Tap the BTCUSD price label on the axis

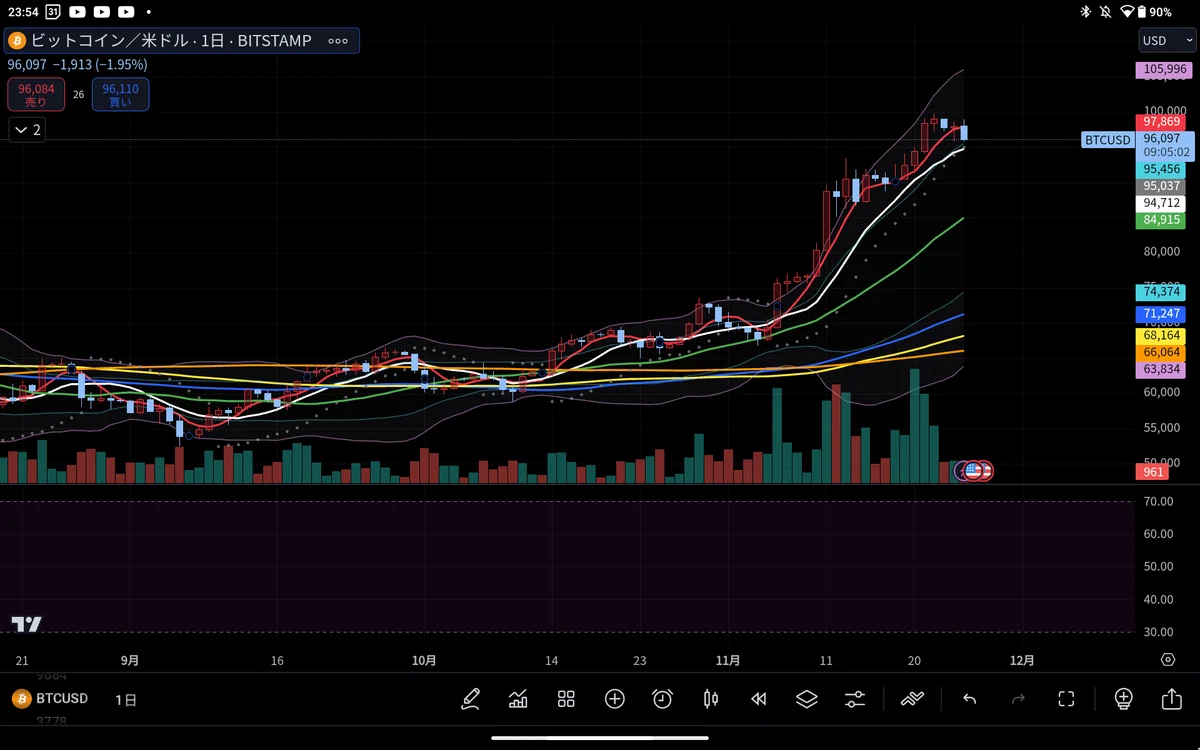1108,140
